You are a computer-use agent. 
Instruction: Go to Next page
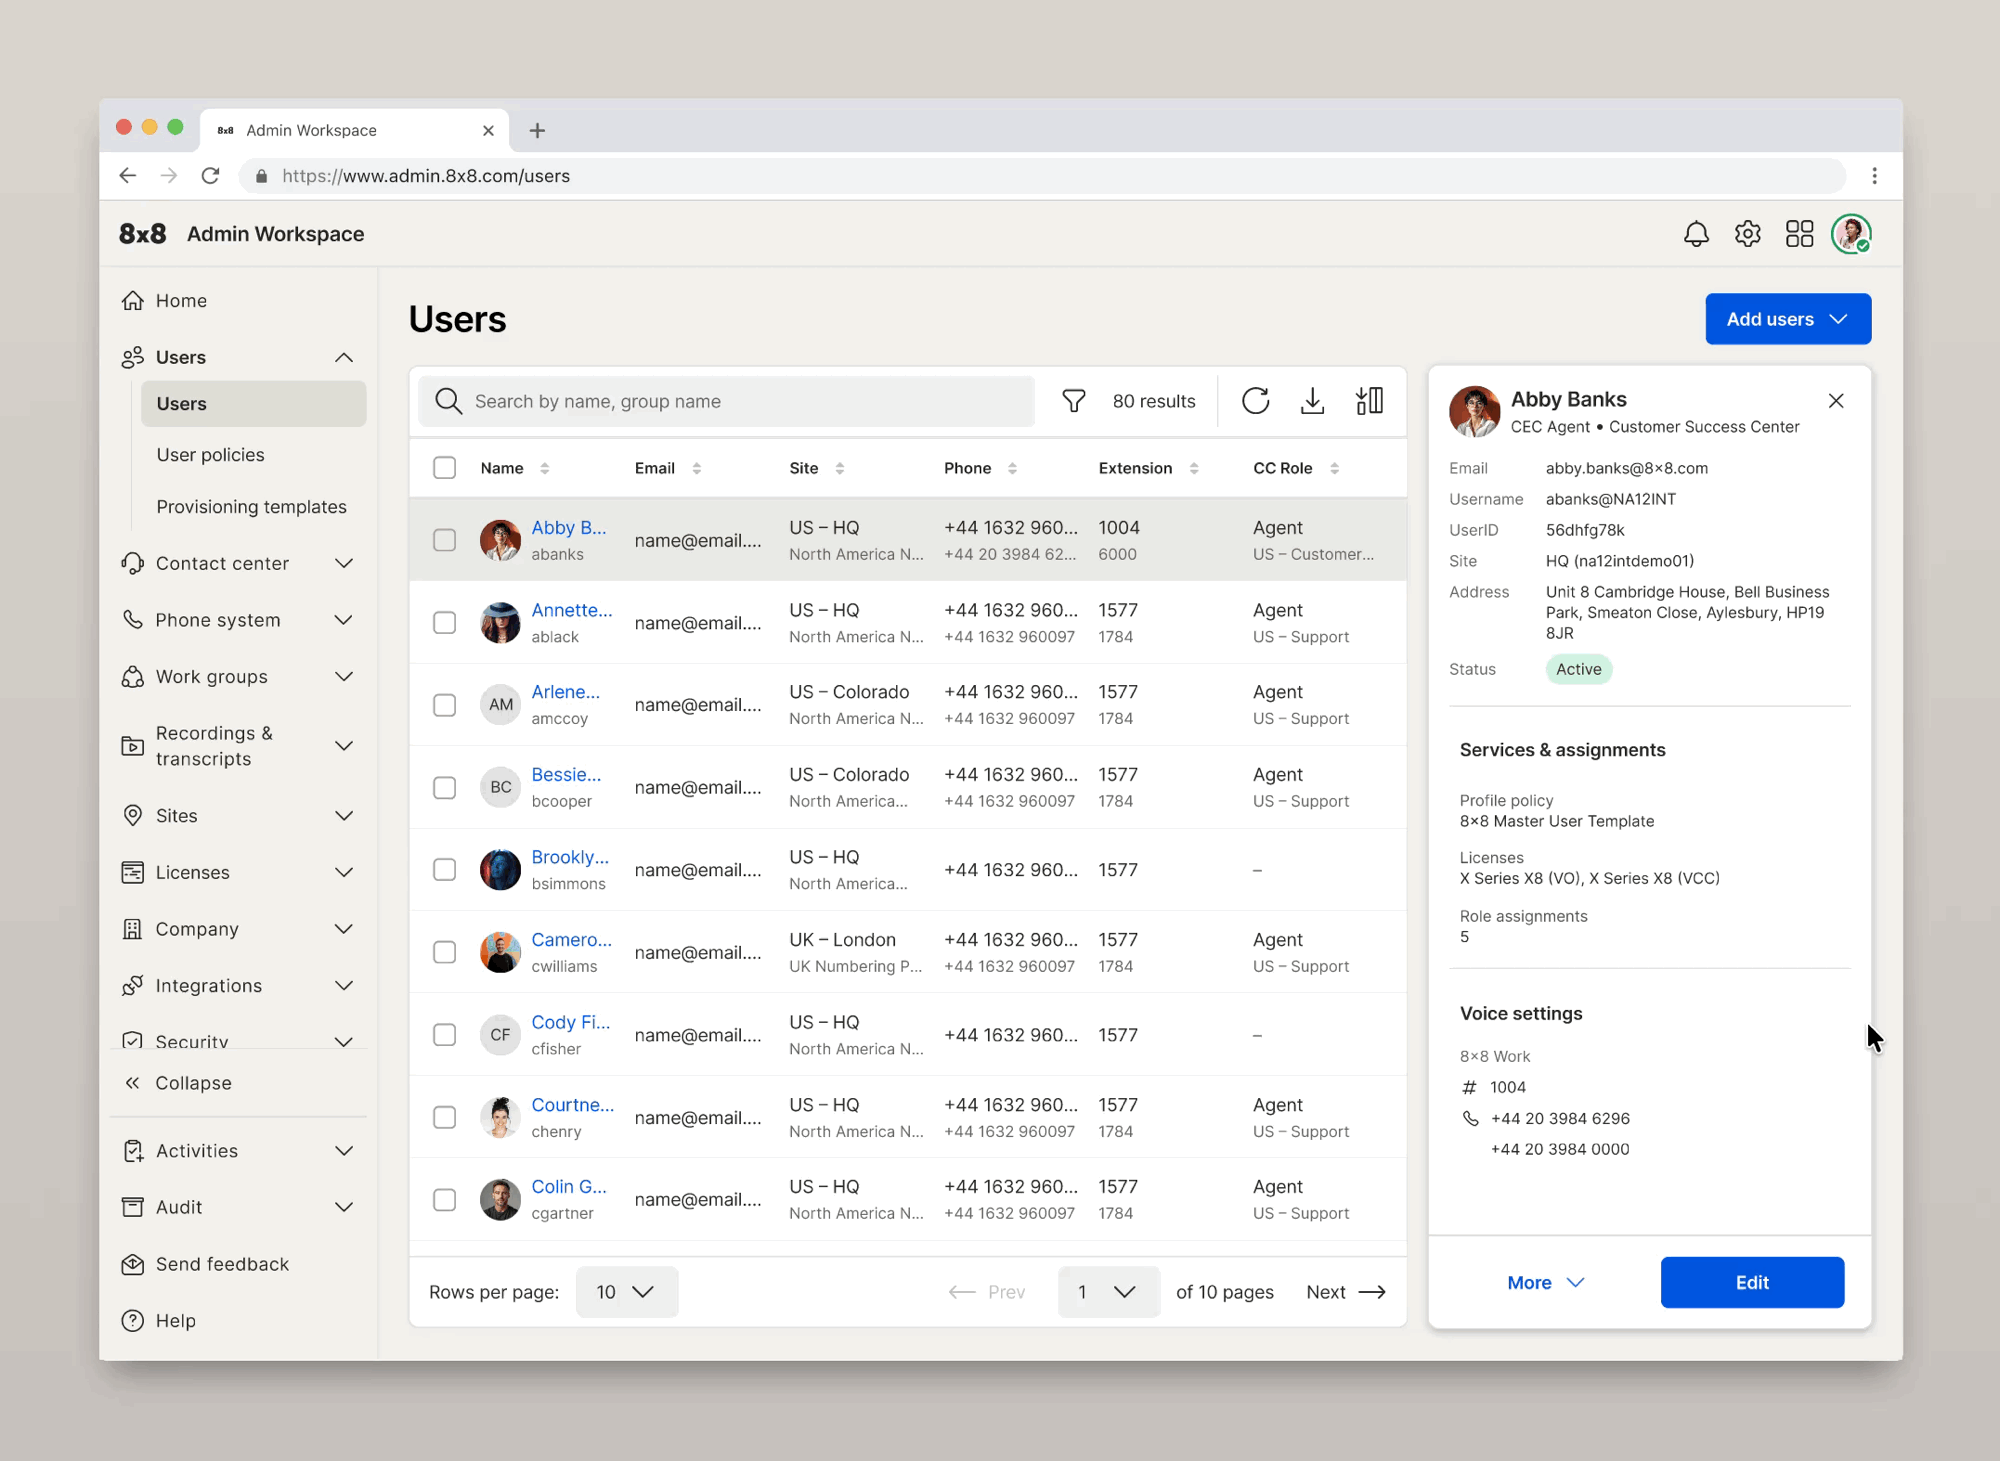click(x=1345, y=1292)
